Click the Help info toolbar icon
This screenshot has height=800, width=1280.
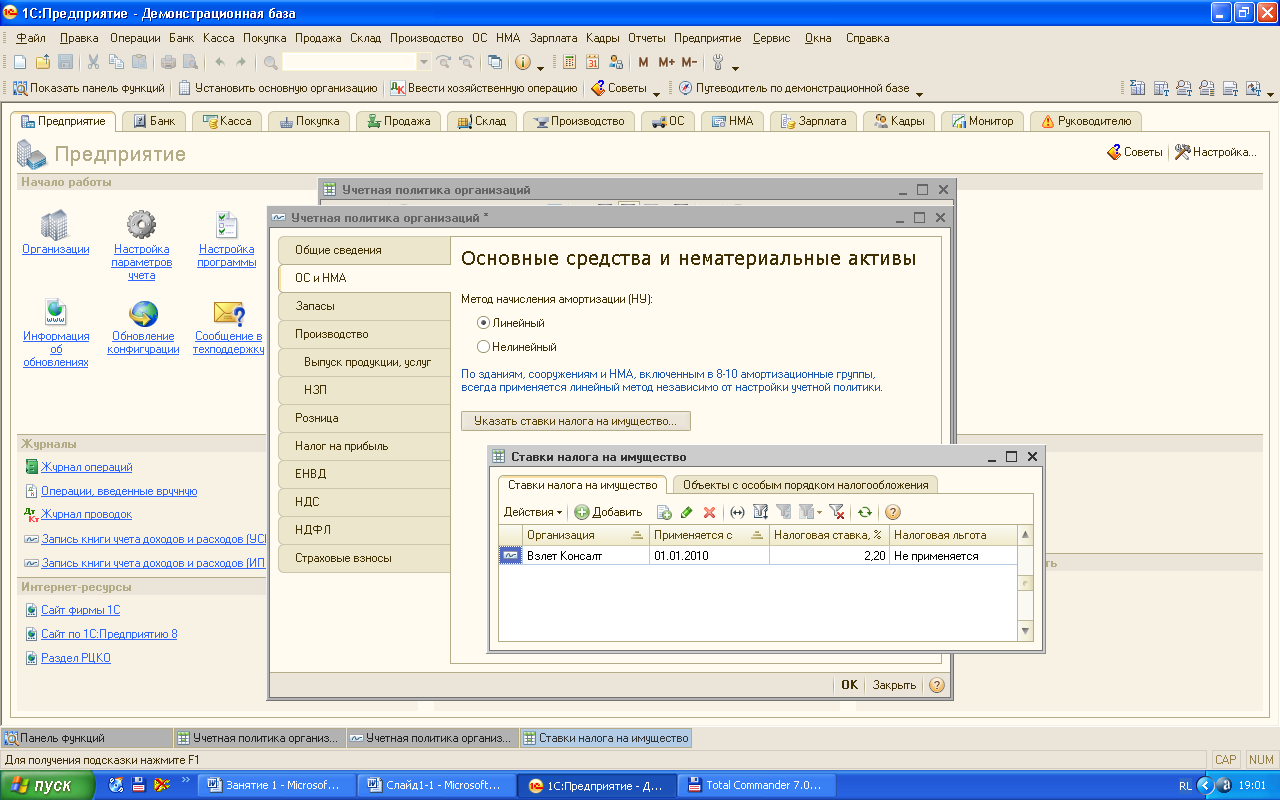(523, 62)
